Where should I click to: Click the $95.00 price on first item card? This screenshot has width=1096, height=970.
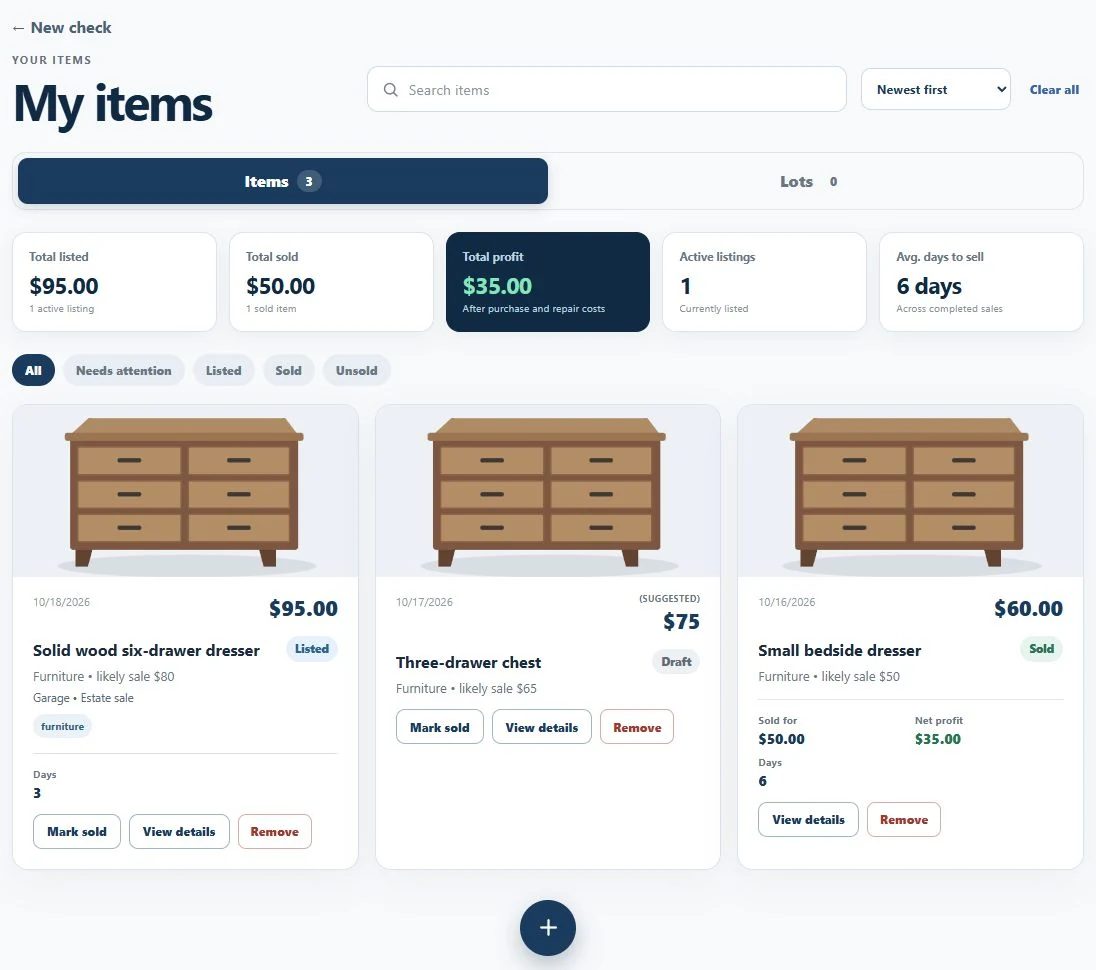point(303,609)
